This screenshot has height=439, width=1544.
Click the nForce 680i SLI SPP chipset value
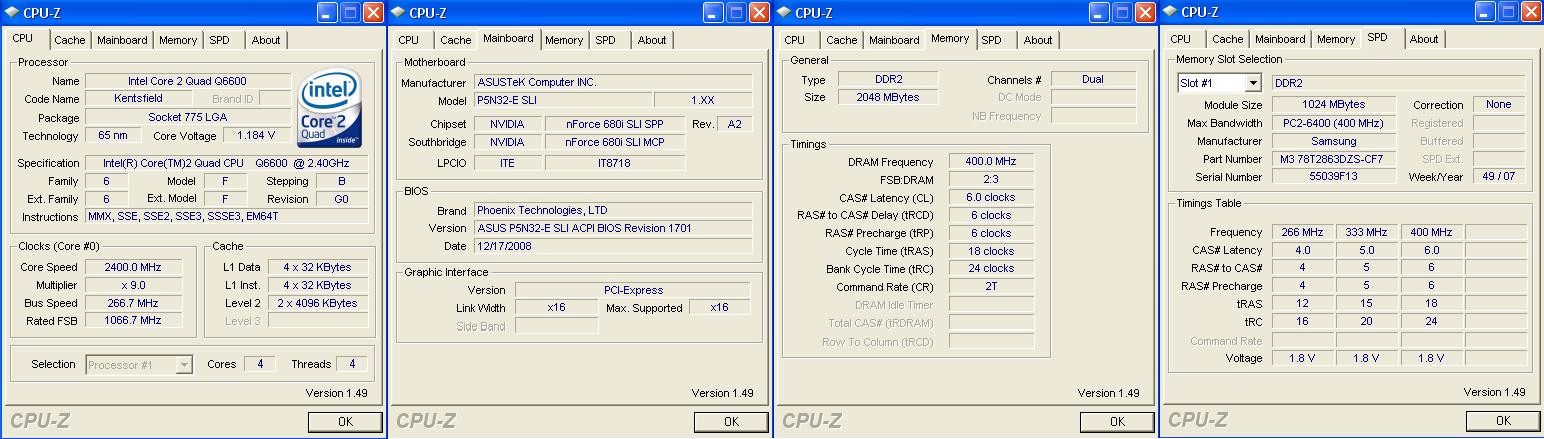pyautogui.click(x=614, y=124)
